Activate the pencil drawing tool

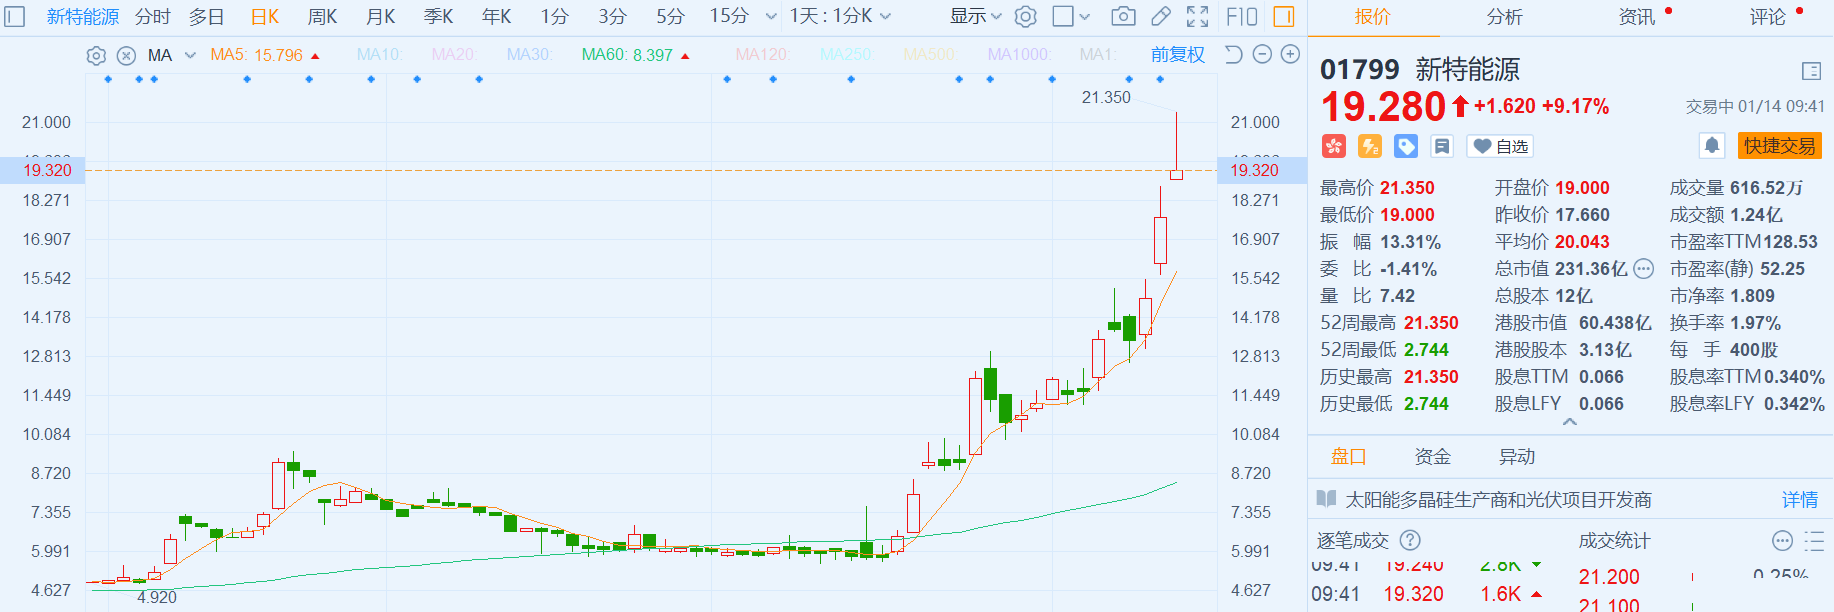(1161, 16)
